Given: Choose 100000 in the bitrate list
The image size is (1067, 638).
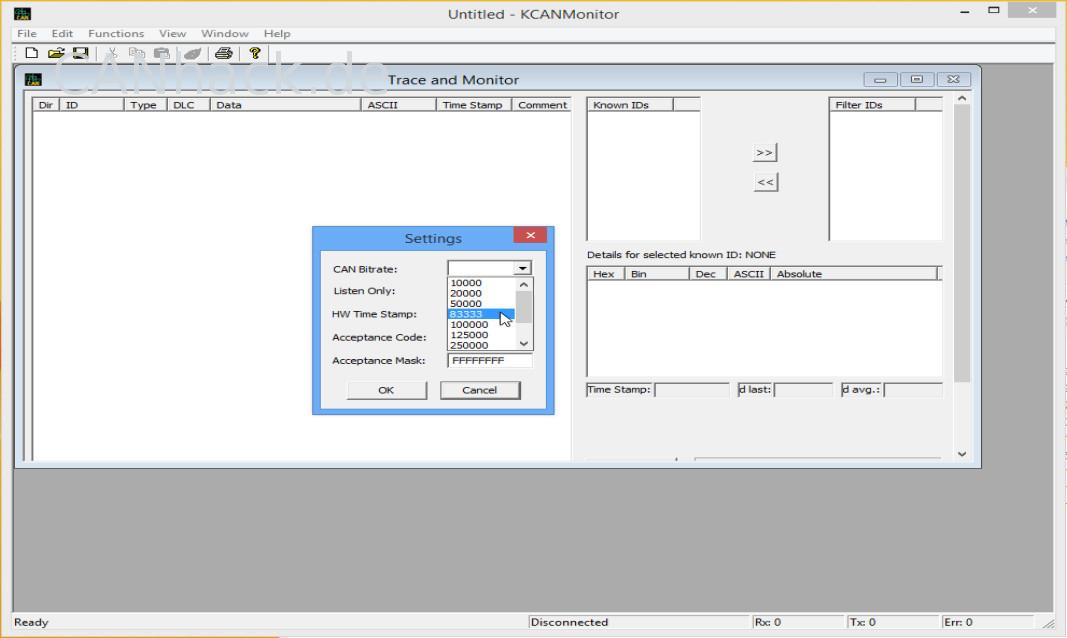Looking at the screenshot, I should click(x=481, y=324).
